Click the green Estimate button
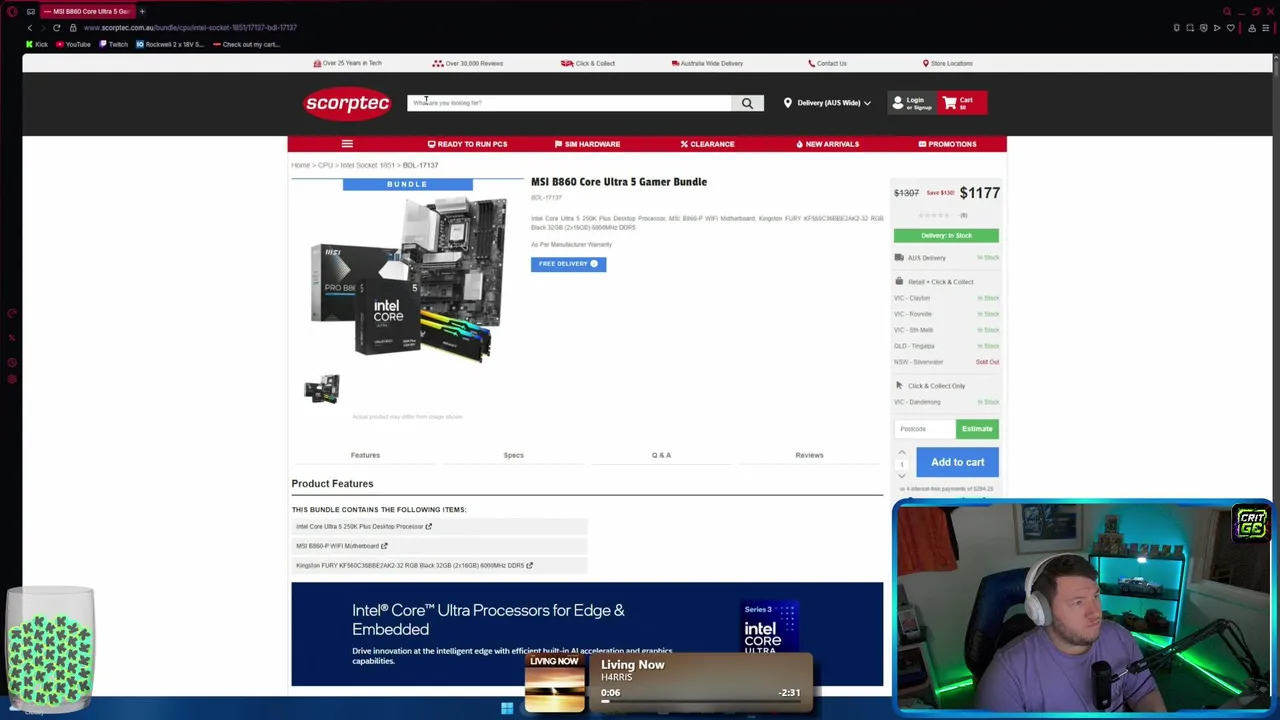Image resolution: width=1280 pixels, height=720 pixels. click(x=977, y=429)
